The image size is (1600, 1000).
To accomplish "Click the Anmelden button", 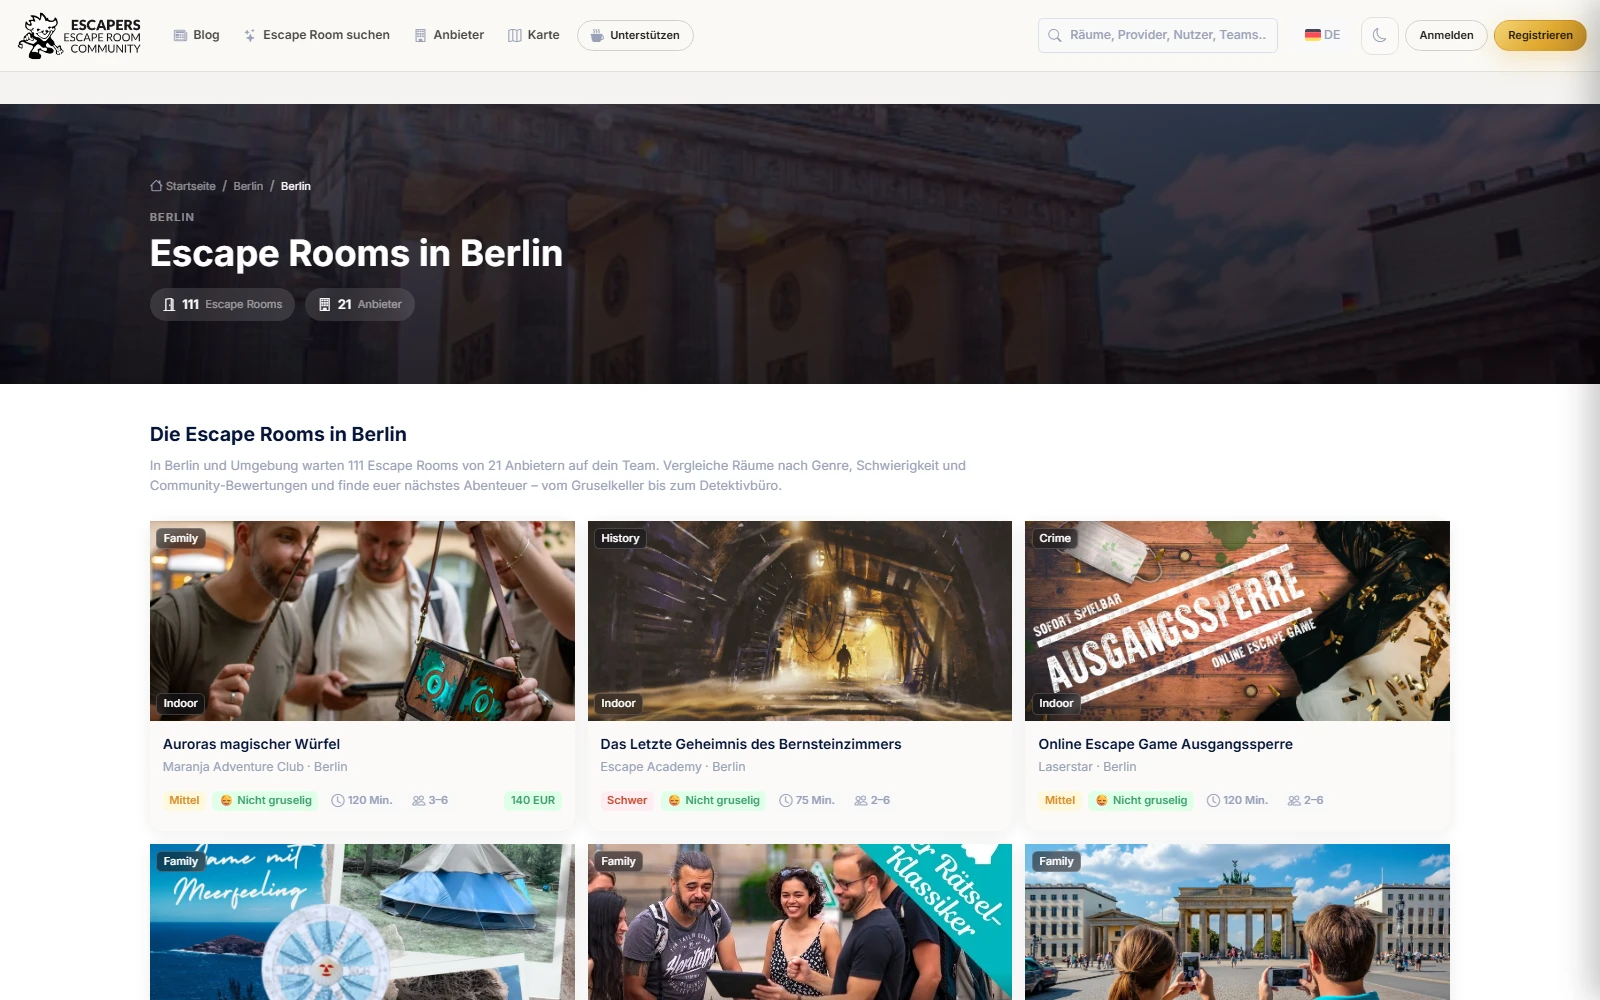I will click(x=1446, y=35).
